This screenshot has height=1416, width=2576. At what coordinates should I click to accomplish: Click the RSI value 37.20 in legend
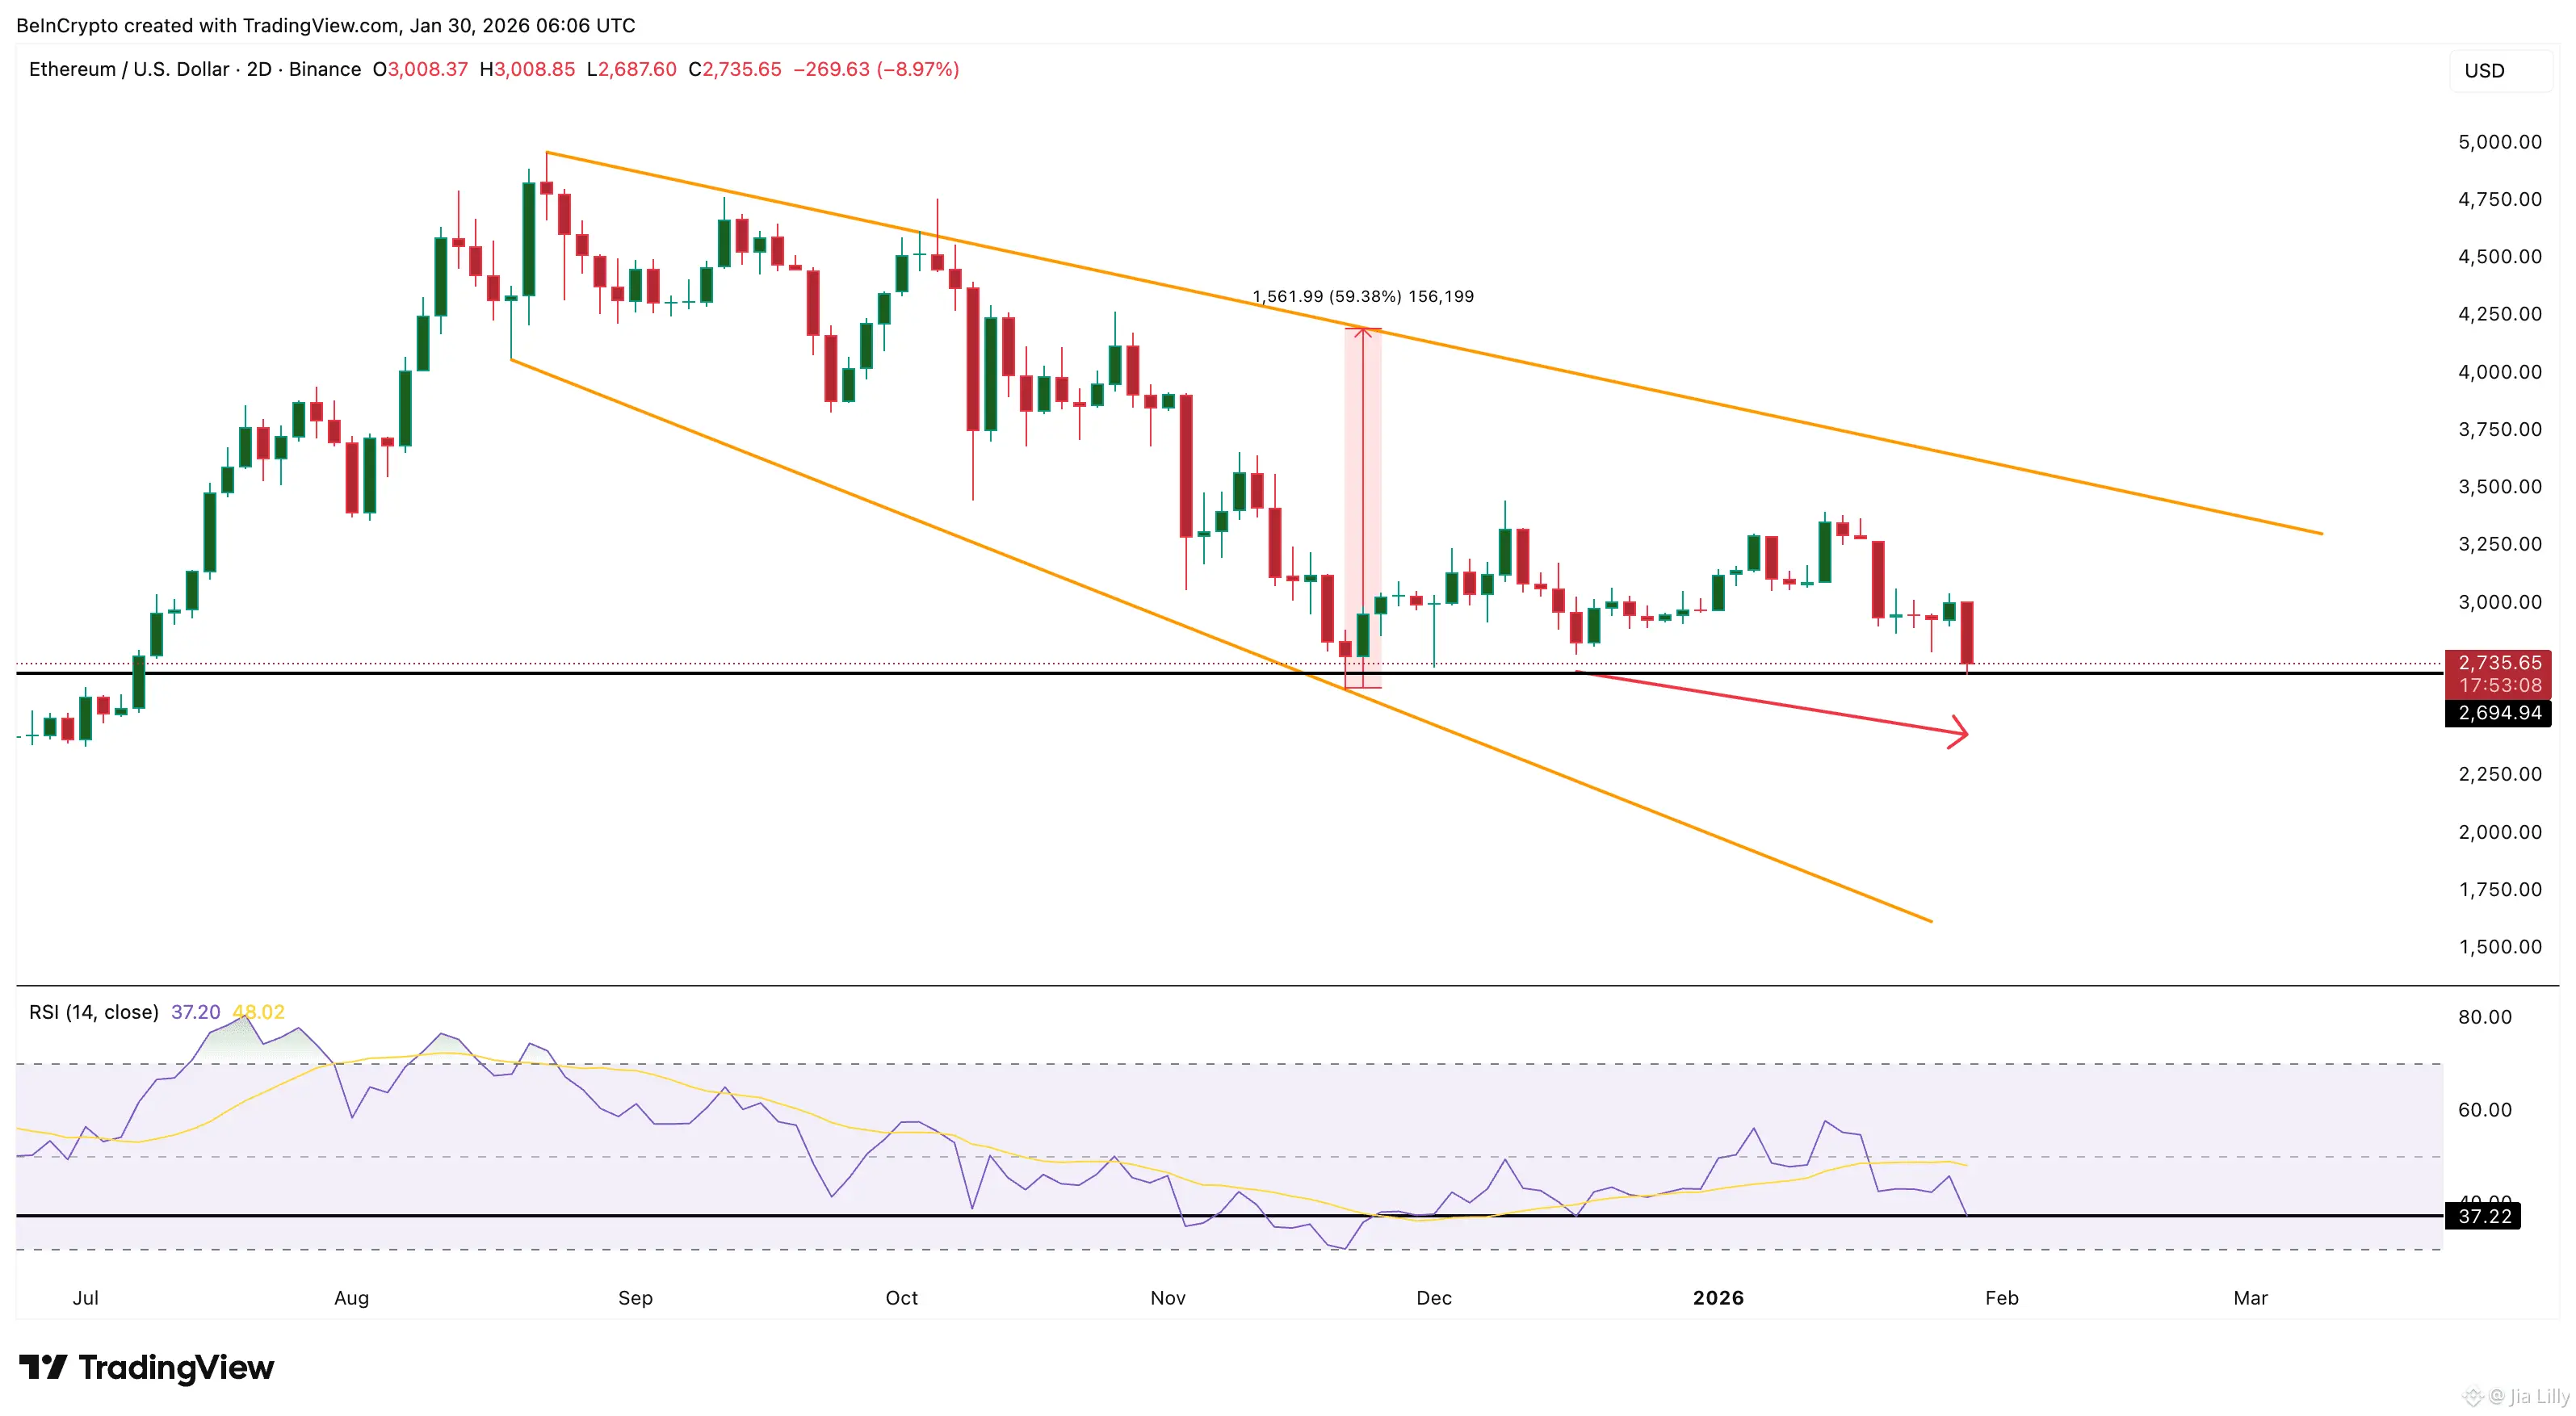[x=195, y=1012]
